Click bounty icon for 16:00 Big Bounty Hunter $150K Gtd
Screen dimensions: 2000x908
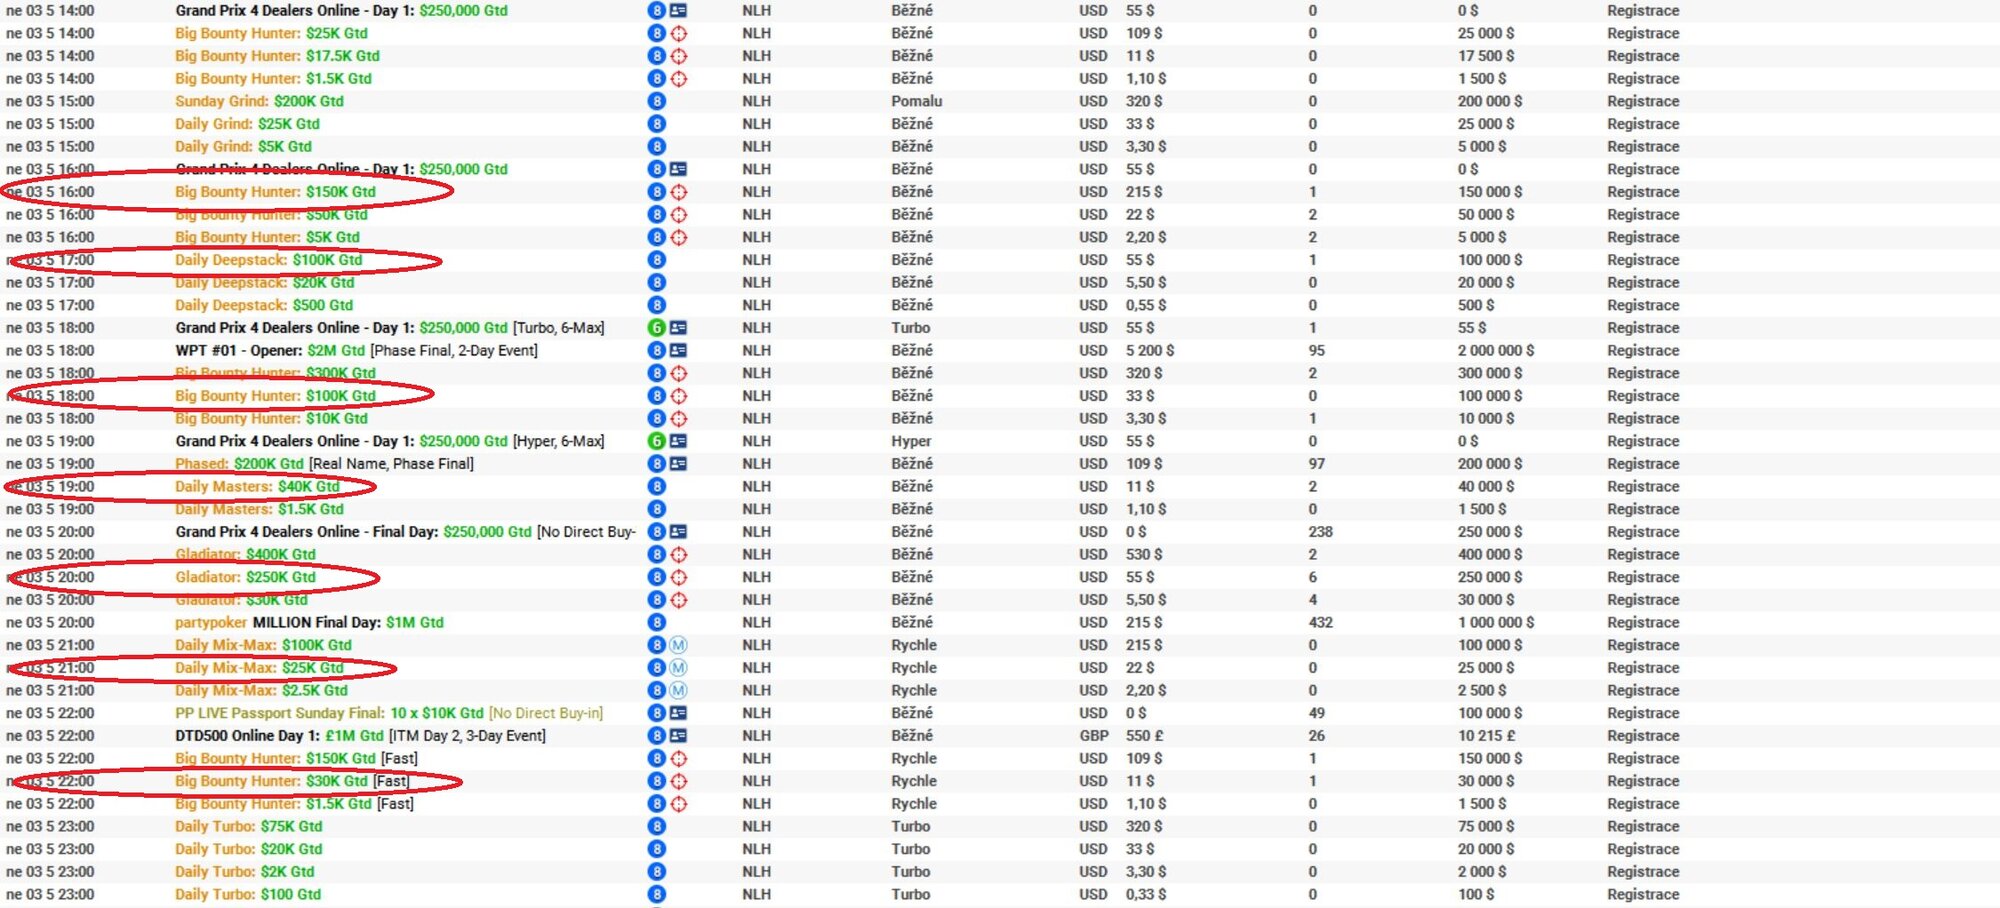[x=679, y=192]
